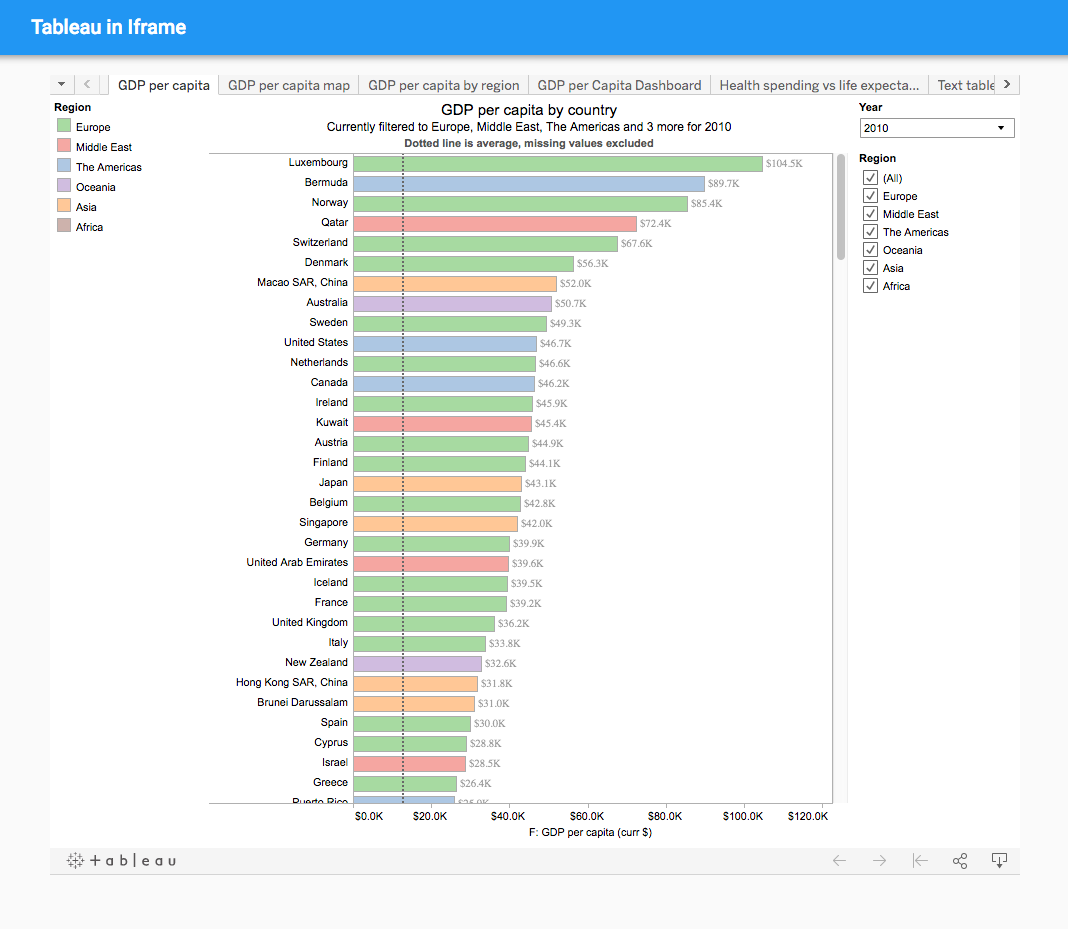This screenshot has height=929, width=1068.
Task: Click the redo arrow icon
Action: coord(879,860)
